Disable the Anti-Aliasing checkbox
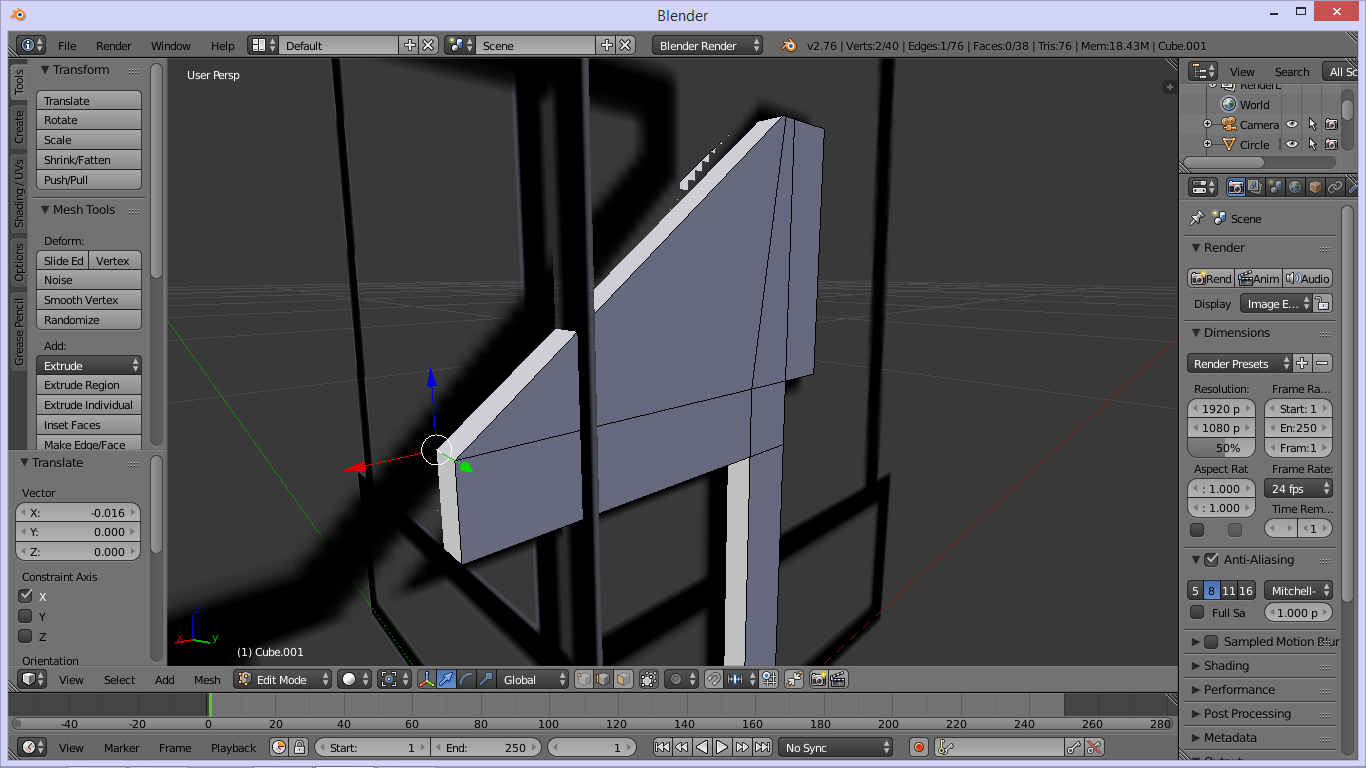The height and width of the screenshot is (768, 1366). pos(1212,560)
